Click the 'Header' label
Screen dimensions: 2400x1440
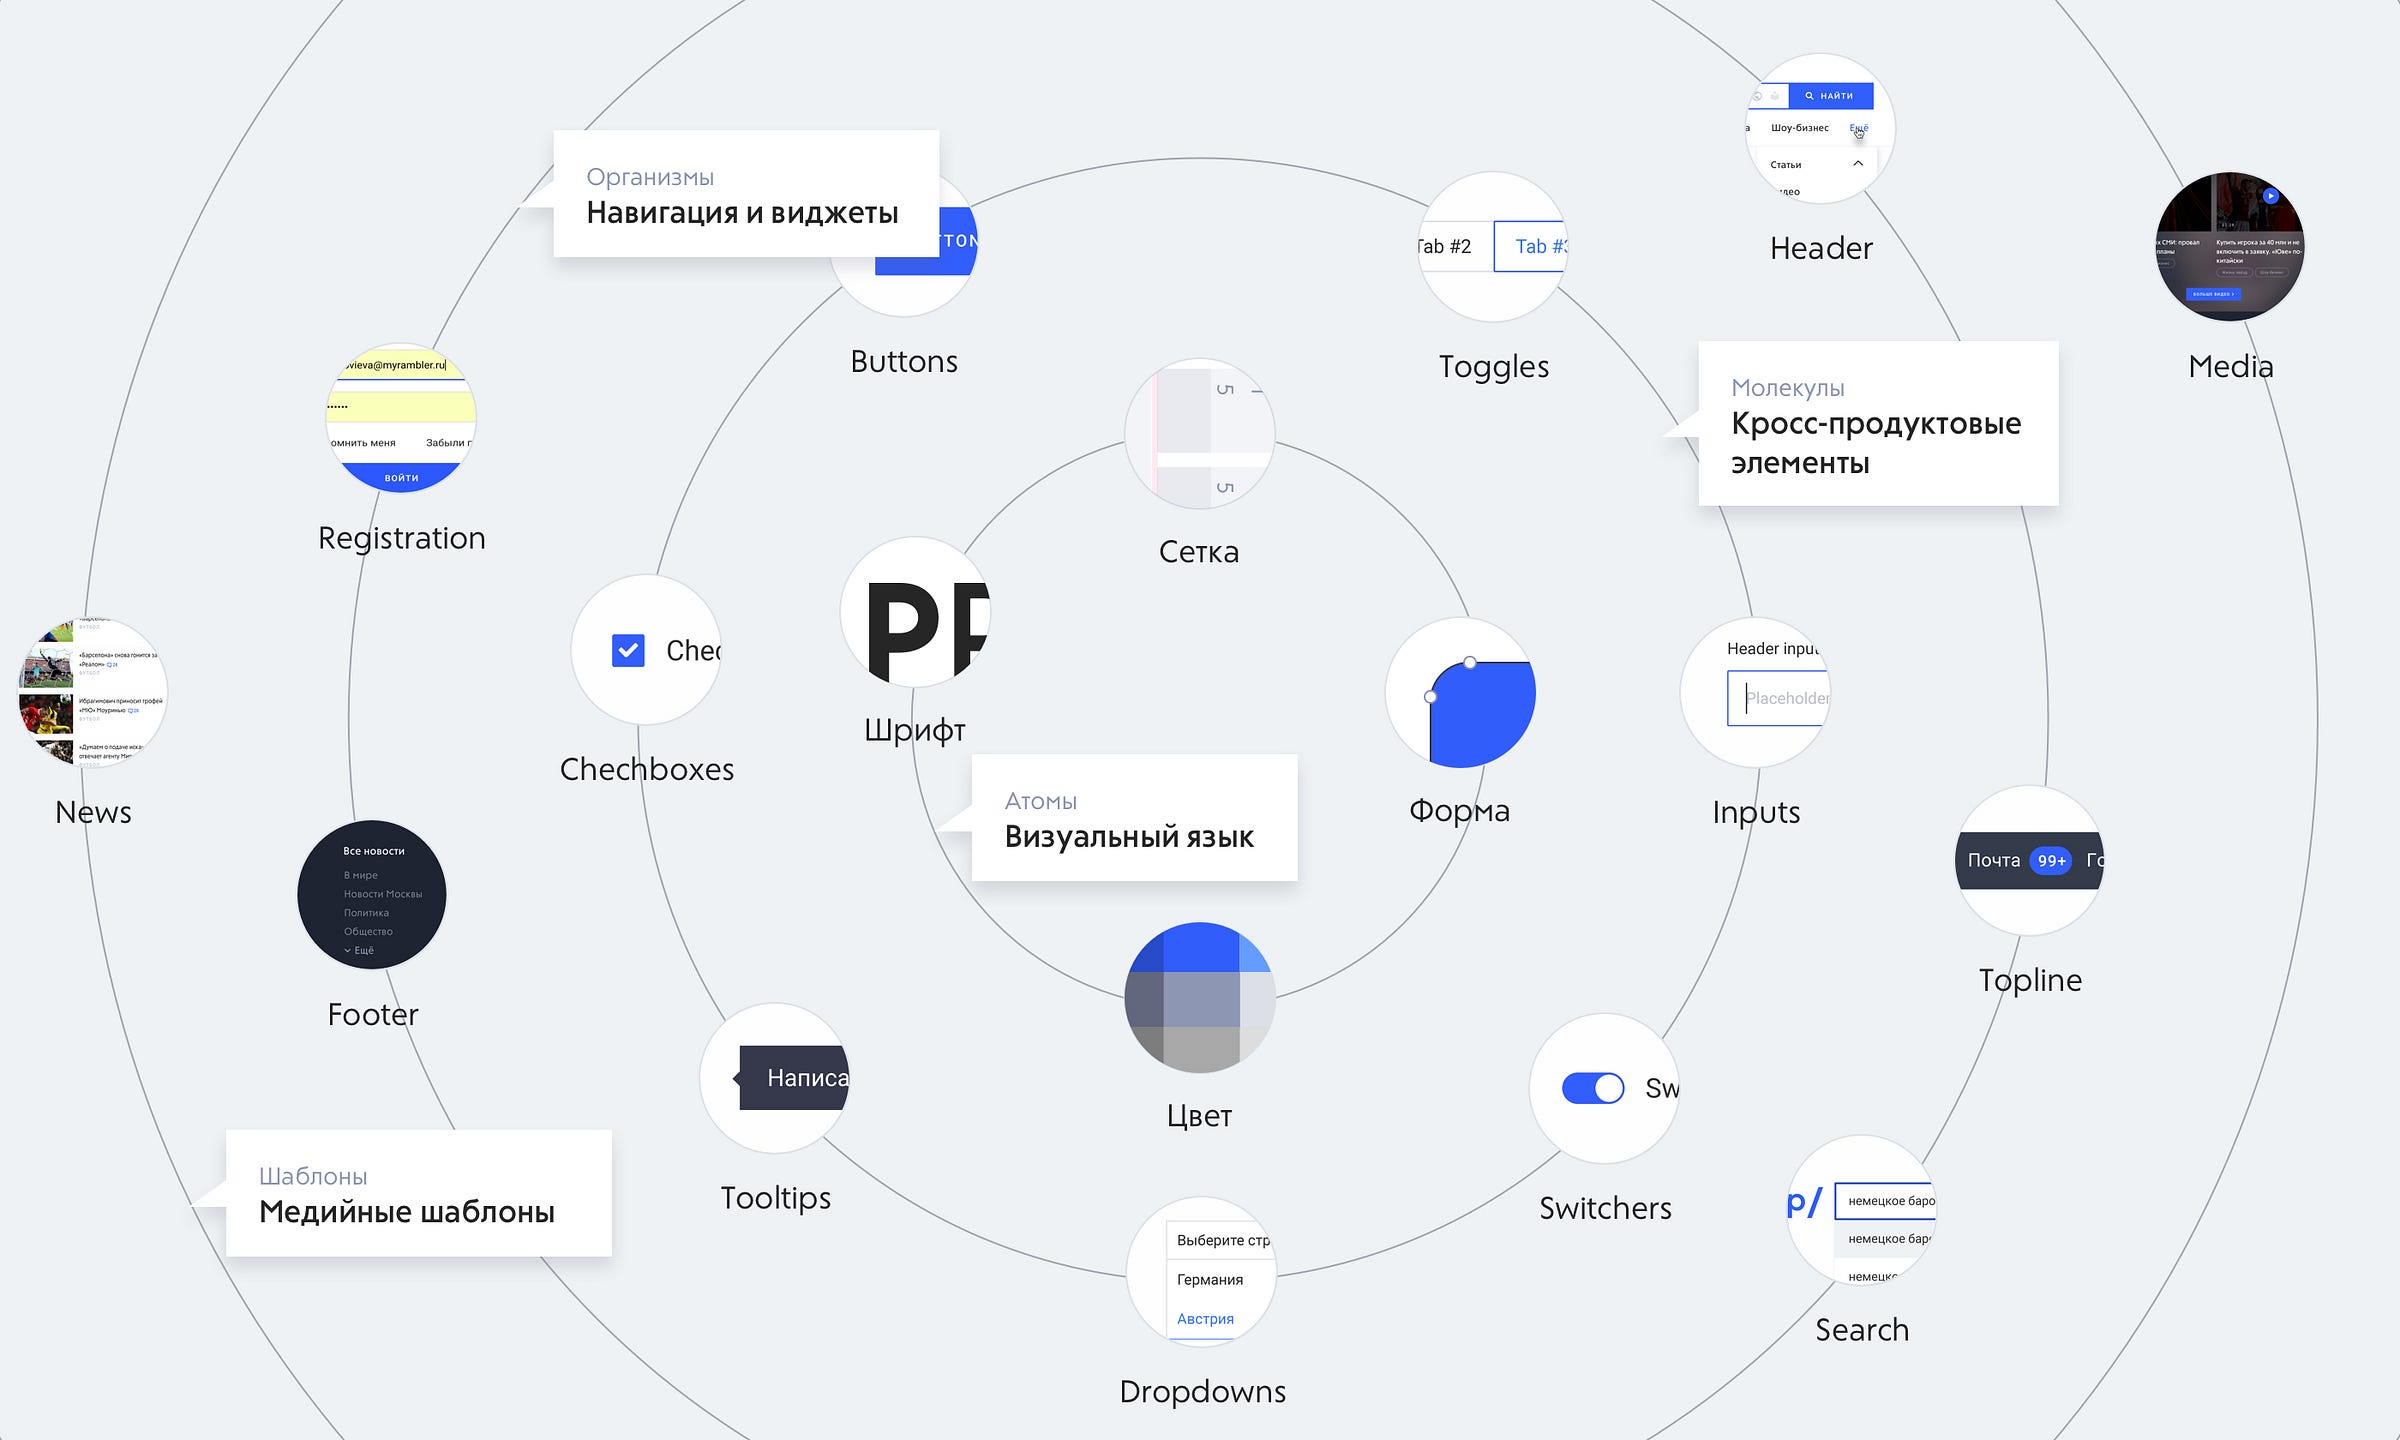coord(1821,248)
